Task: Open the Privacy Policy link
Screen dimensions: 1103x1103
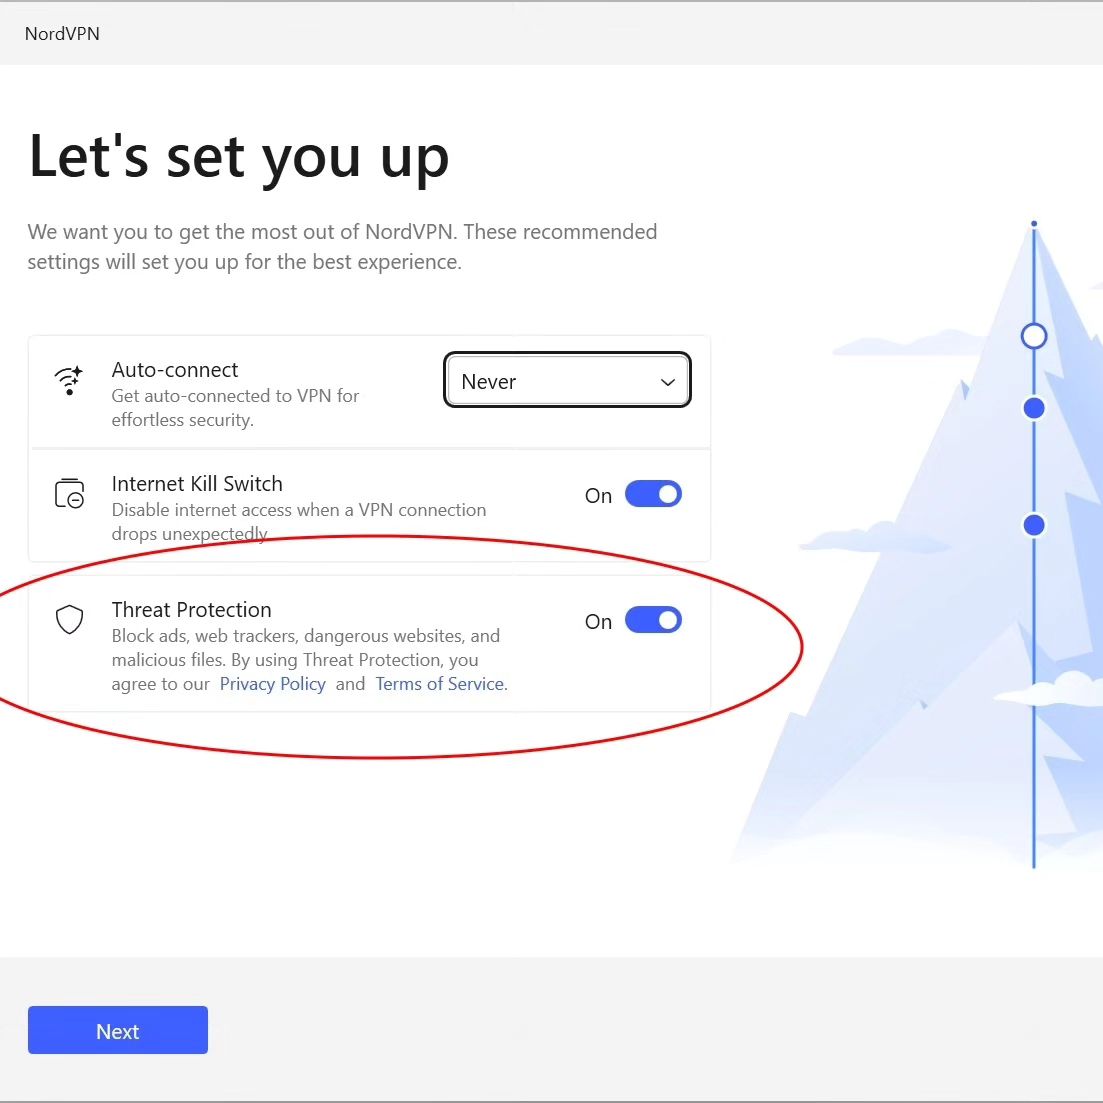Action: click(x=272, y=684)
